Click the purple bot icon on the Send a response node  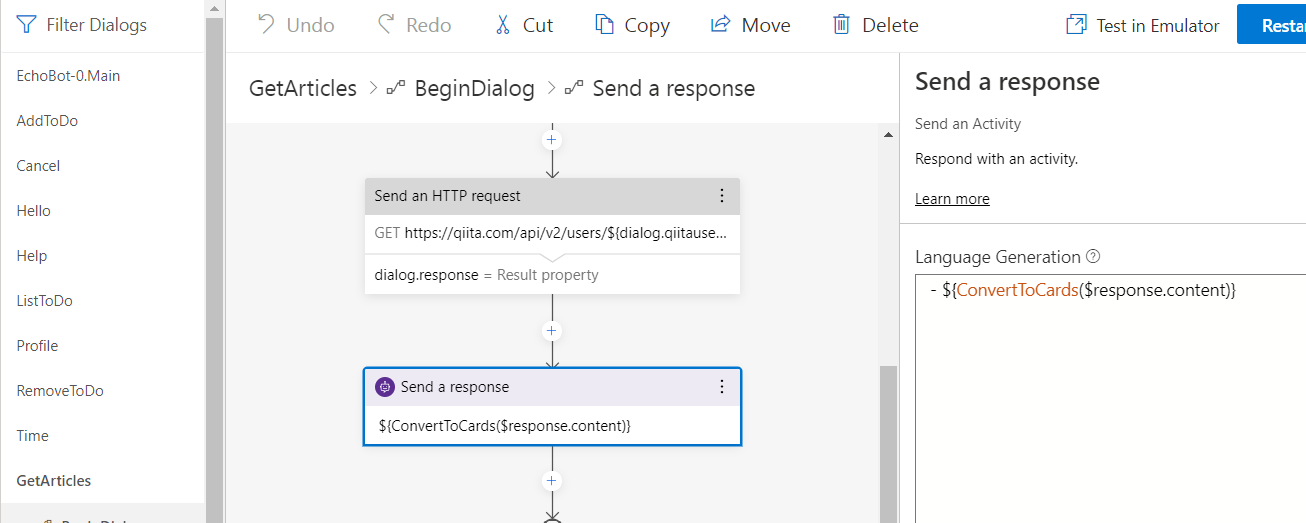tap(384, 387)
